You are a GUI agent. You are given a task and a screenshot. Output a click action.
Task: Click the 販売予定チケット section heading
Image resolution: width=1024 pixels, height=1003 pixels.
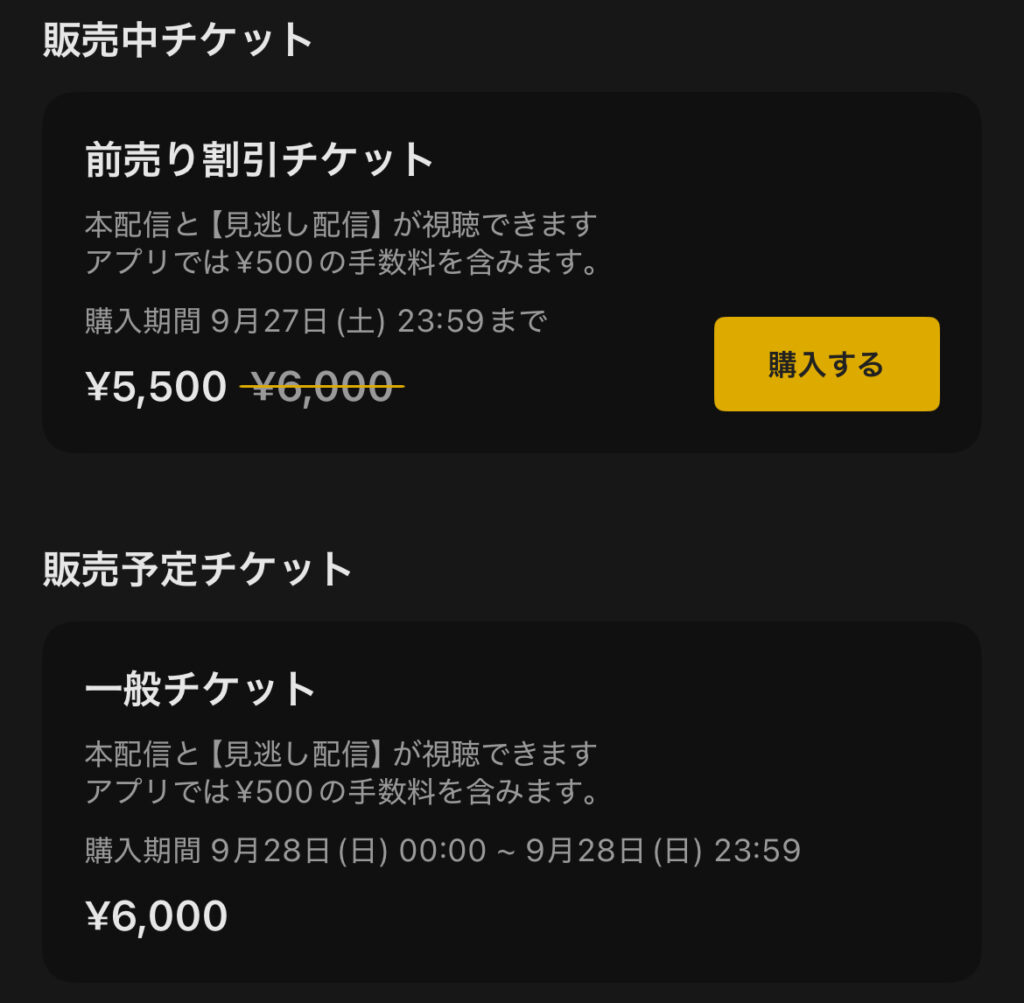coord(198,569)
